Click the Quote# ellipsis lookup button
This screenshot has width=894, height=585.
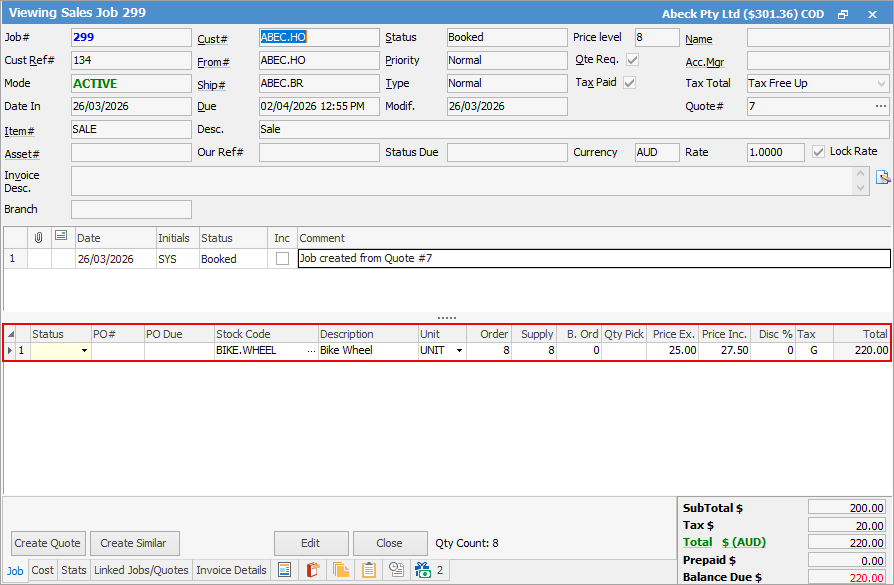point(880,107)
